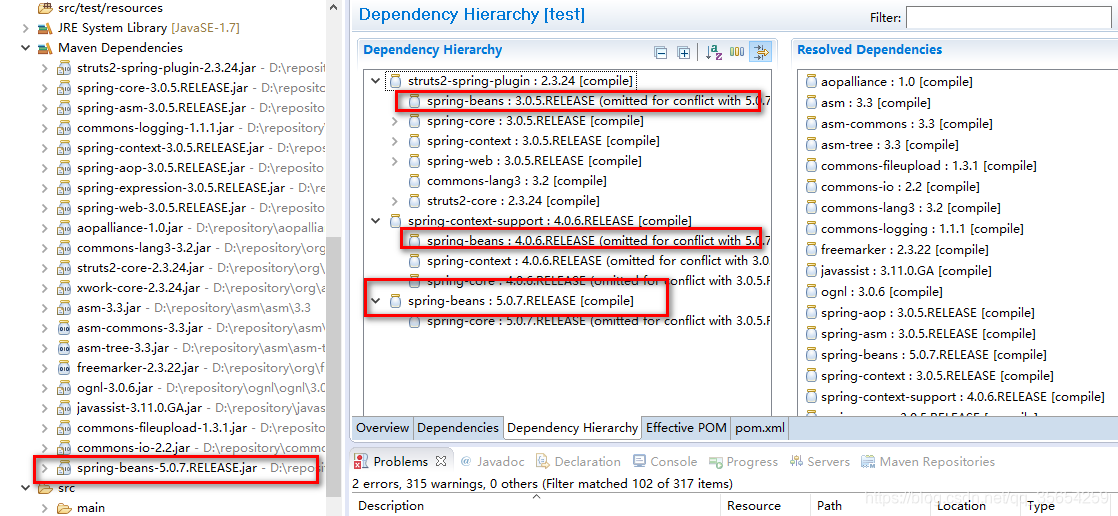
Task: Click the Maven Repositories view icon
Action: coord(868,461)
